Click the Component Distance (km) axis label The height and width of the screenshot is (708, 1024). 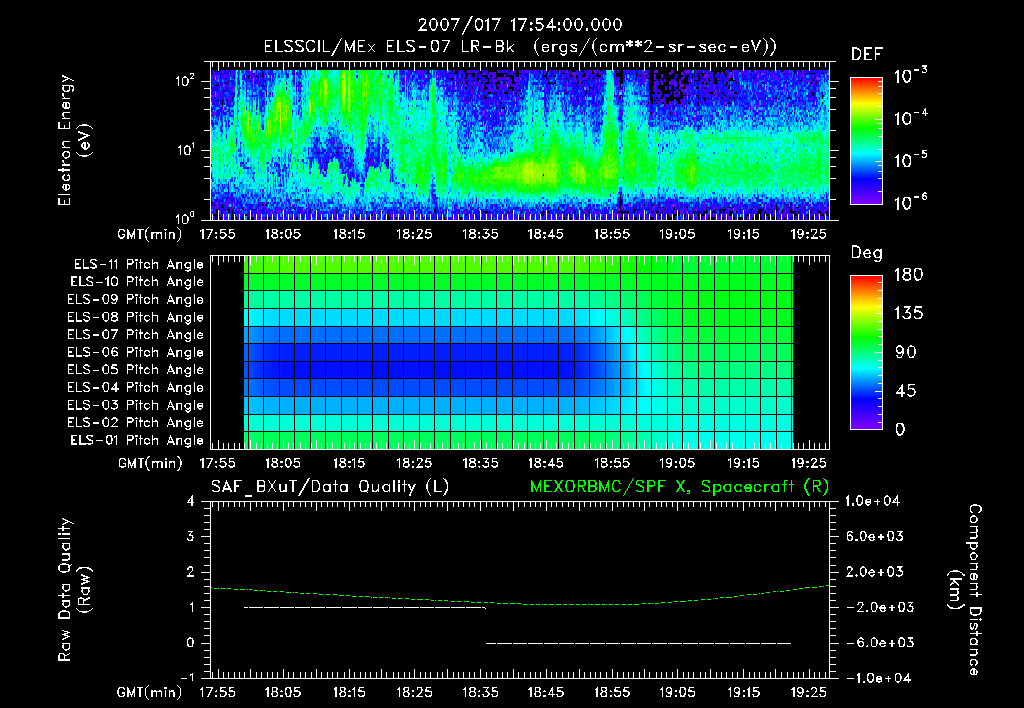click(965, 590)
